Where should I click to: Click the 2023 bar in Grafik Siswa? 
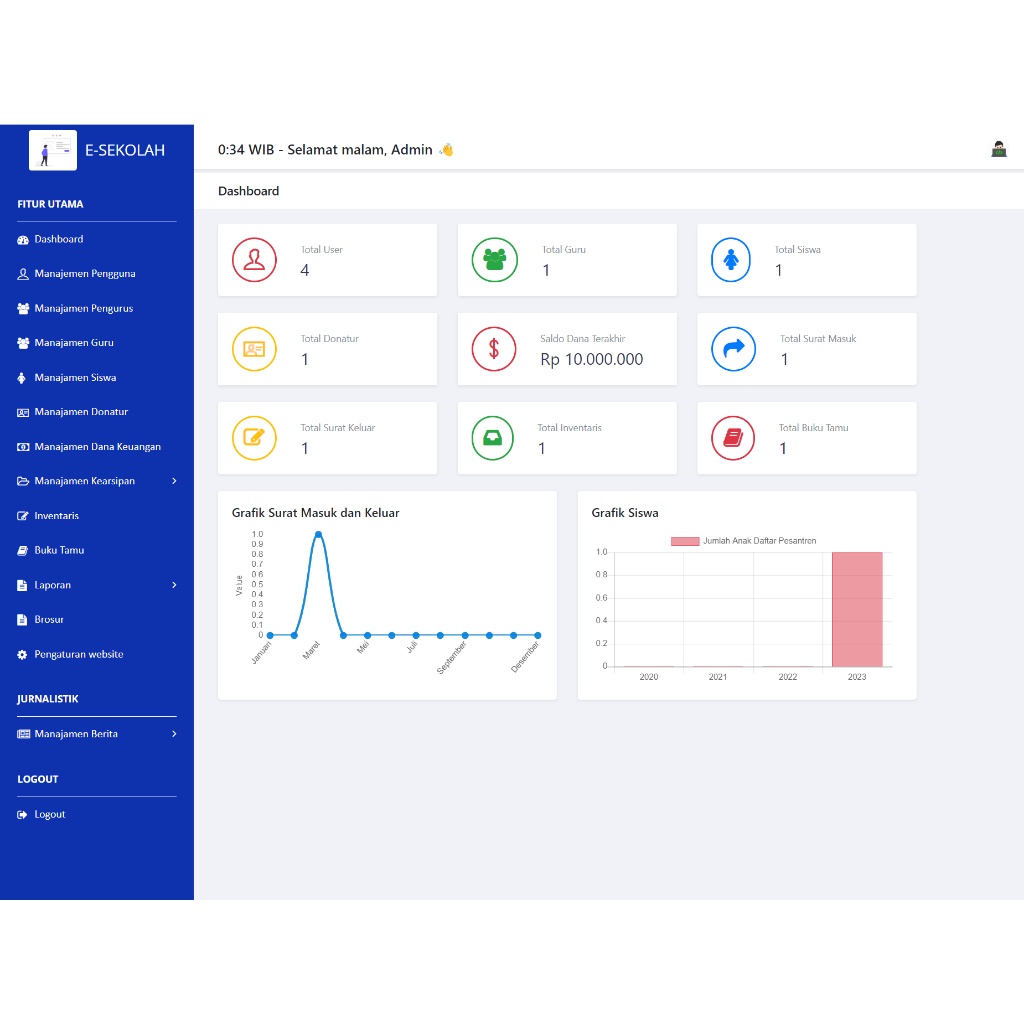(857, 609)
